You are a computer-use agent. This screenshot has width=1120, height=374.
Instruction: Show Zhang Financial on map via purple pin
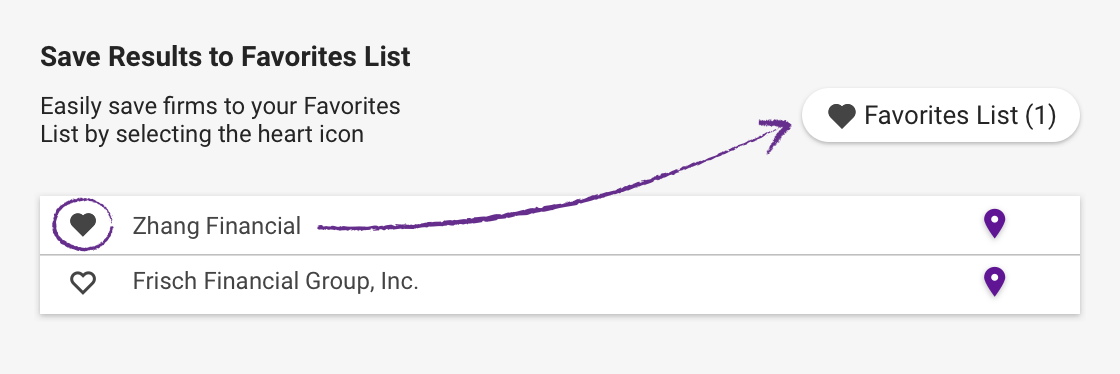click(x=994, y=224)
